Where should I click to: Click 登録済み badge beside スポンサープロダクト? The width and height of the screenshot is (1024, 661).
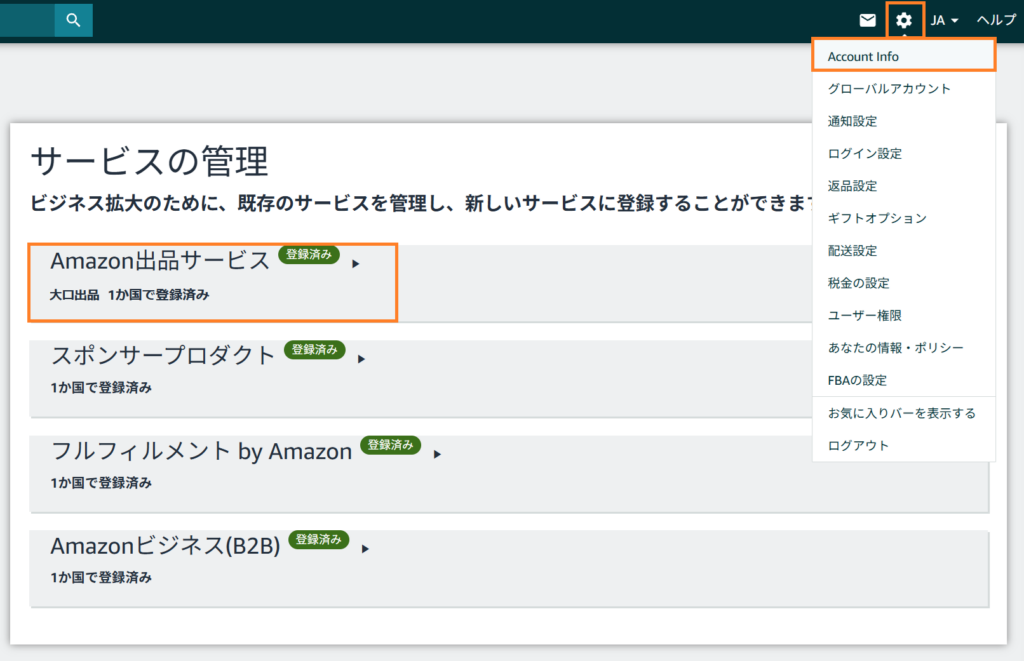tap(314, 349)
